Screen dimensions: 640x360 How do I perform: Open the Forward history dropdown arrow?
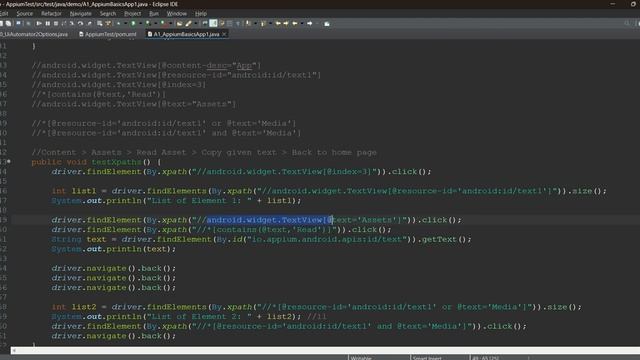click(x=318, y=23)
